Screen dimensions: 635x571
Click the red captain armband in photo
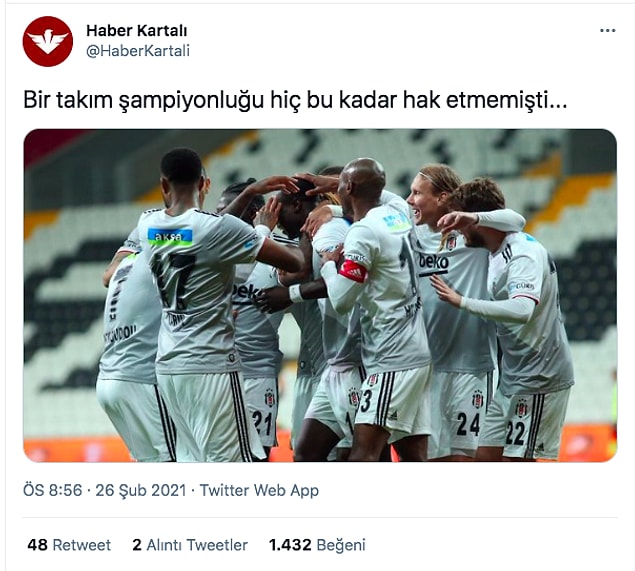point(353,271)
